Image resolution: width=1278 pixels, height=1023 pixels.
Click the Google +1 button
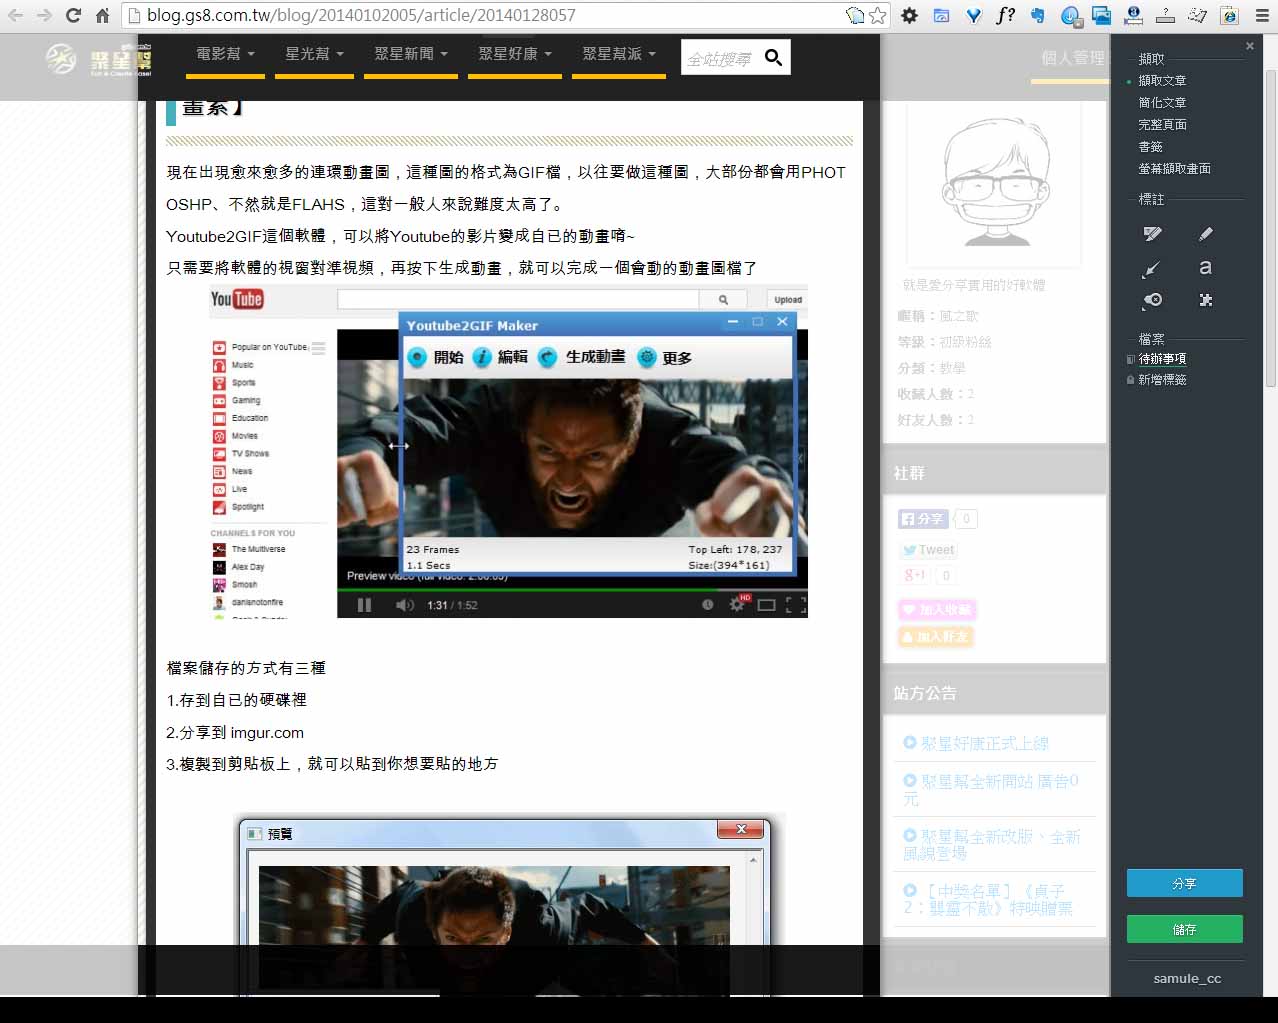pyautogui.click(x=914, y=575)
